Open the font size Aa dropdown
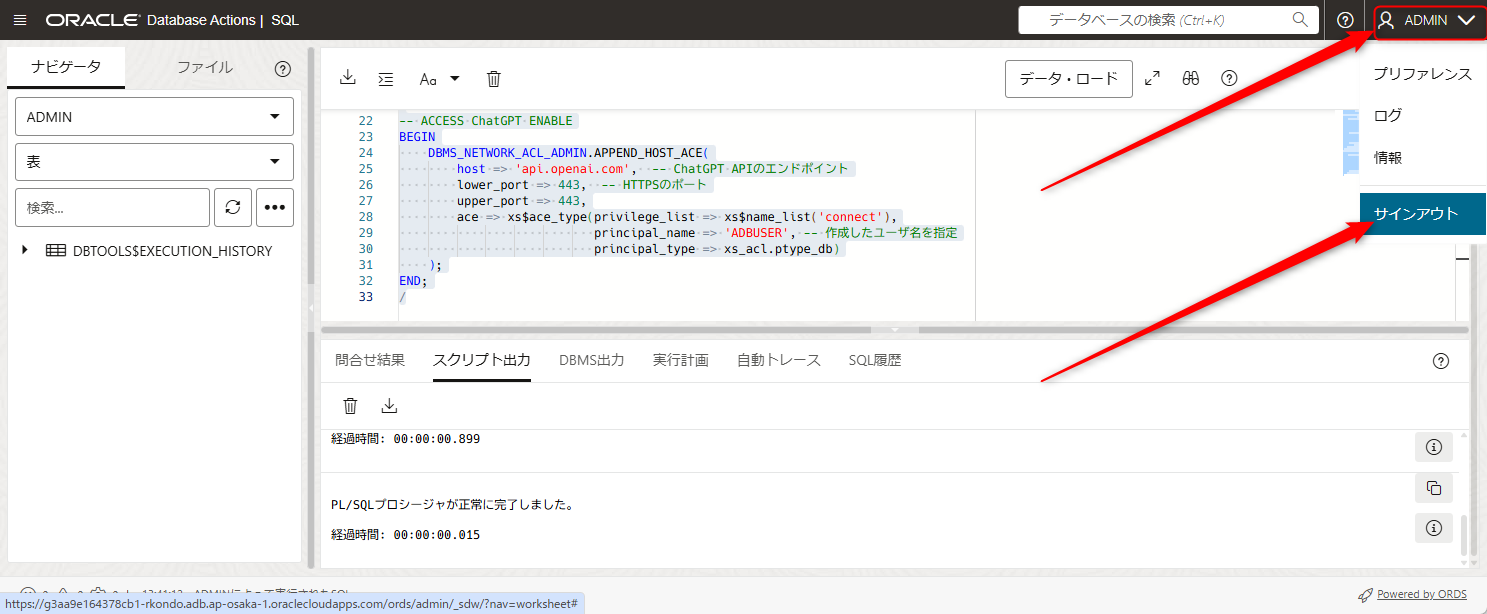The image size is (1487, 614). pyautogui.click(x=439, y=78)
